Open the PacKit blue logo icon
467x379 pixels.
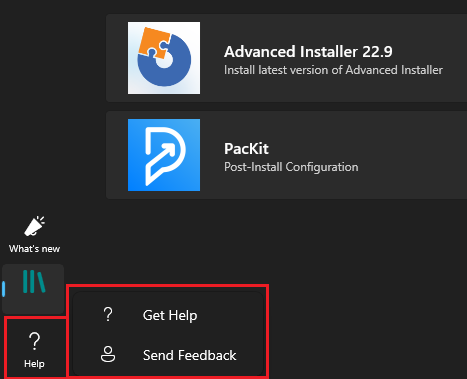(x=164, y=155)
